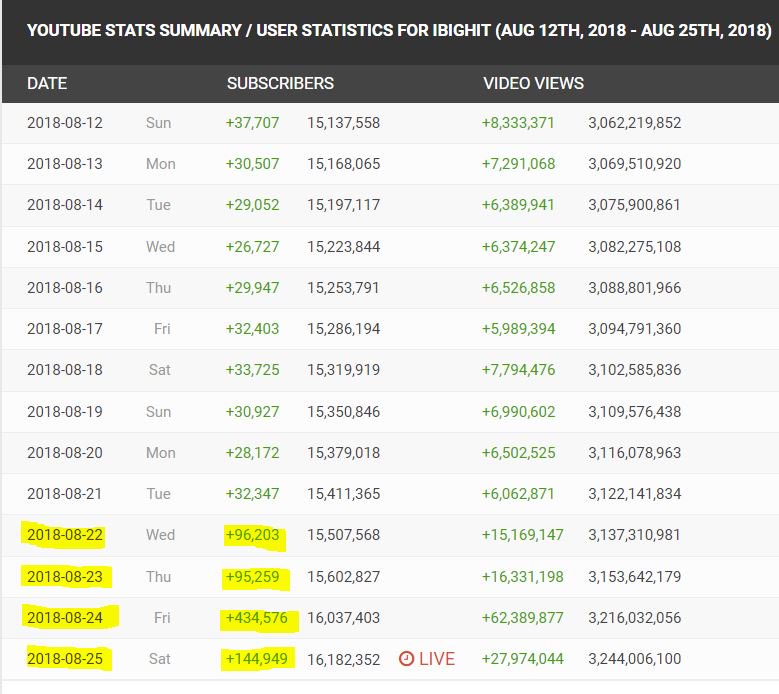The image size is (779, 694).
Task: Click subscriber gain +26,727
Action: (252, 247)
